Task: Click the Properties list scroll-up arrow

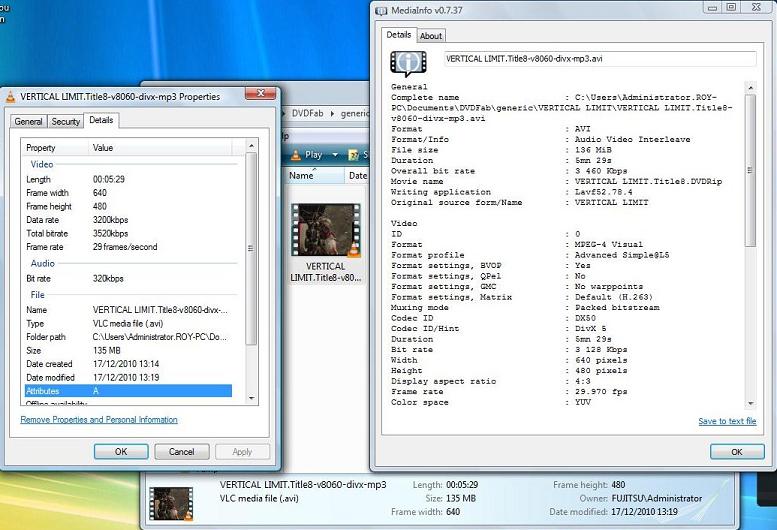Action: point(251,146)
